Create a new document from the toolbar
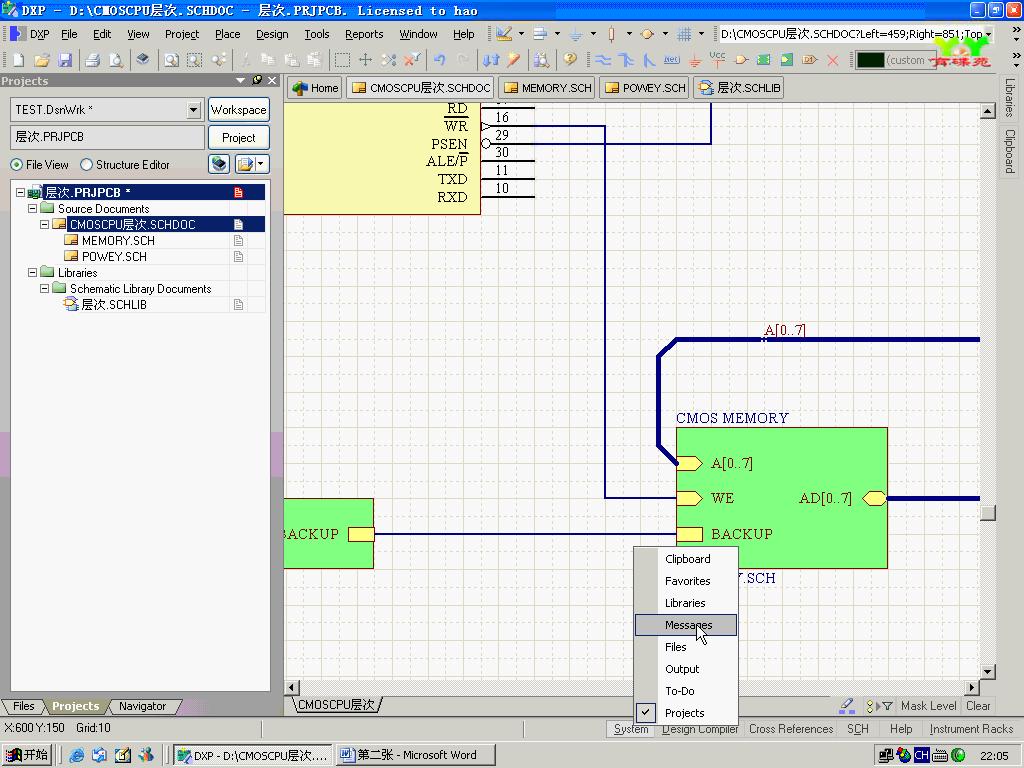Image resolution: width=1024 pixels, height=768 pixels. tap(18, 60)
